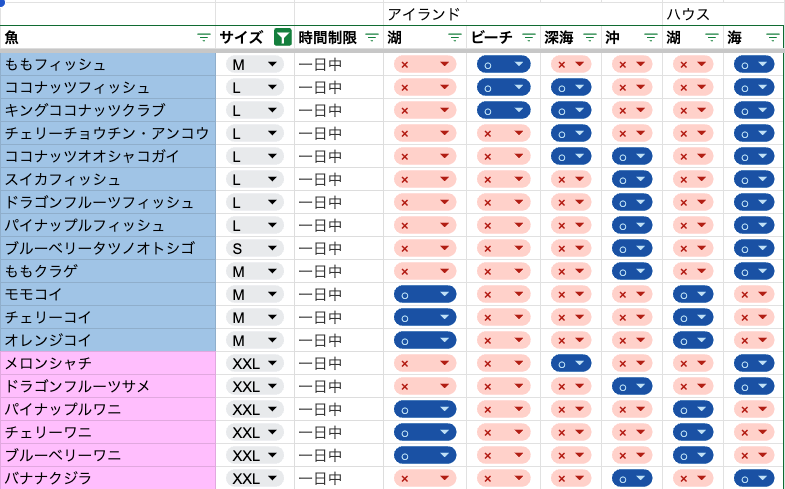The height and width of the screenshot is (489, 785).
Task: Select the ココナッツオオシャコガイ cell
Action: point(108,157)
